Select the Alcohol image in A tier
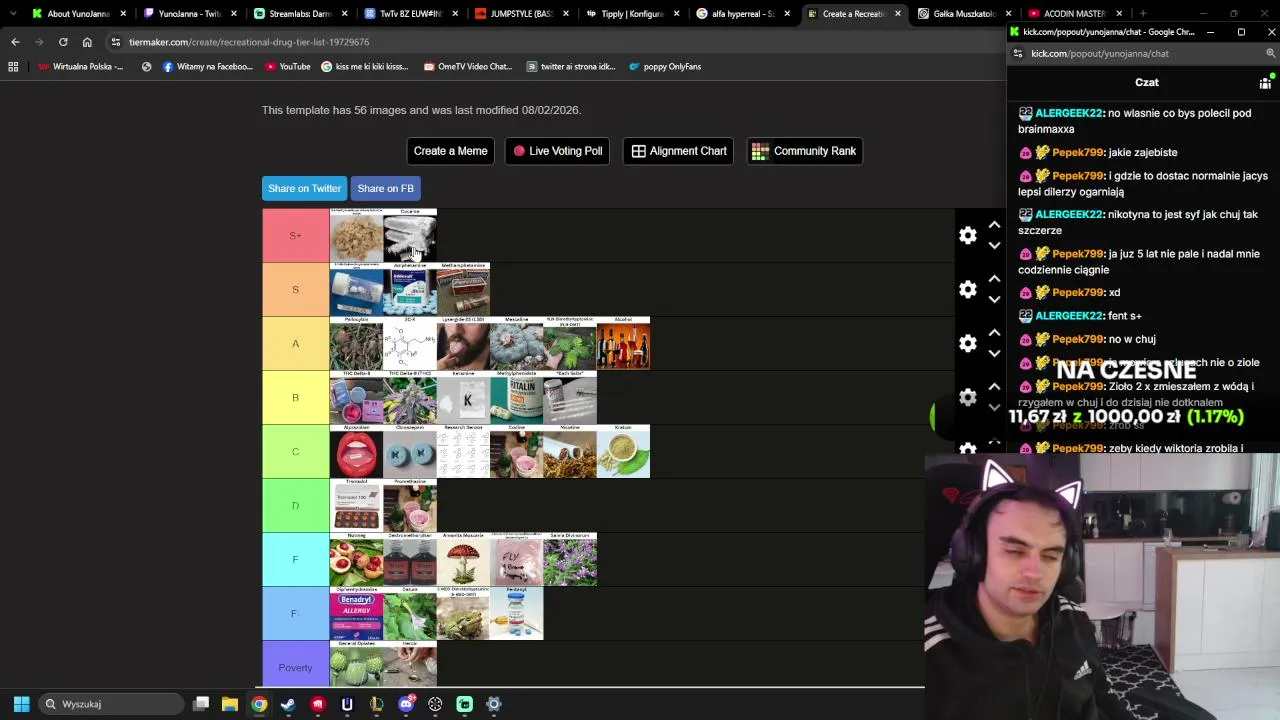1280x720 pixels. click(623, 343)
